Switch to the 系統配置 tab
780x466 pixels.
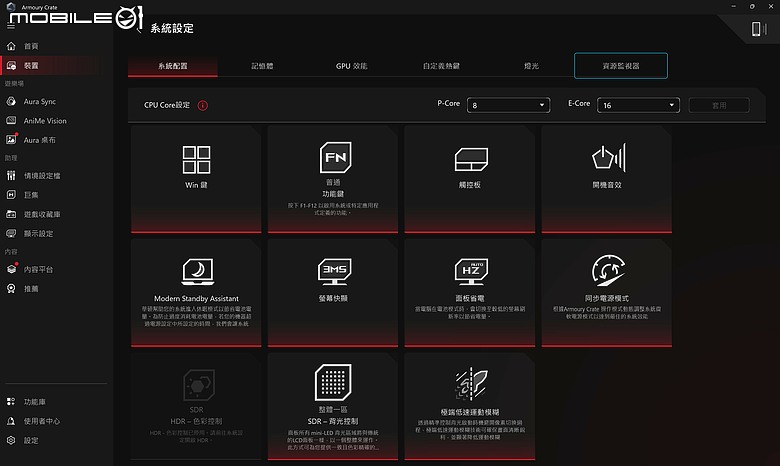pos(173,66)
